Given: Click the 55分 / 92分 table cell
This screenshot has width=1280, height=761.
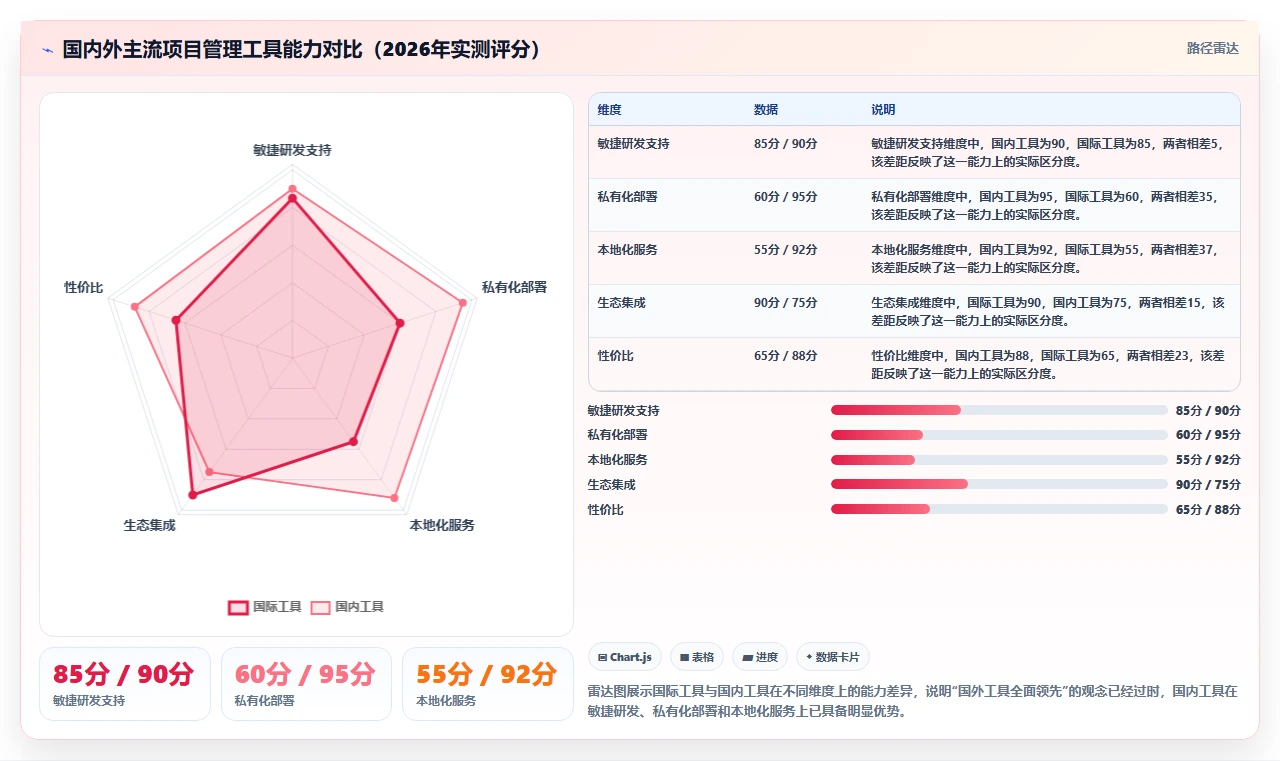Looking at the screenshot, I should tap(786, 250).
